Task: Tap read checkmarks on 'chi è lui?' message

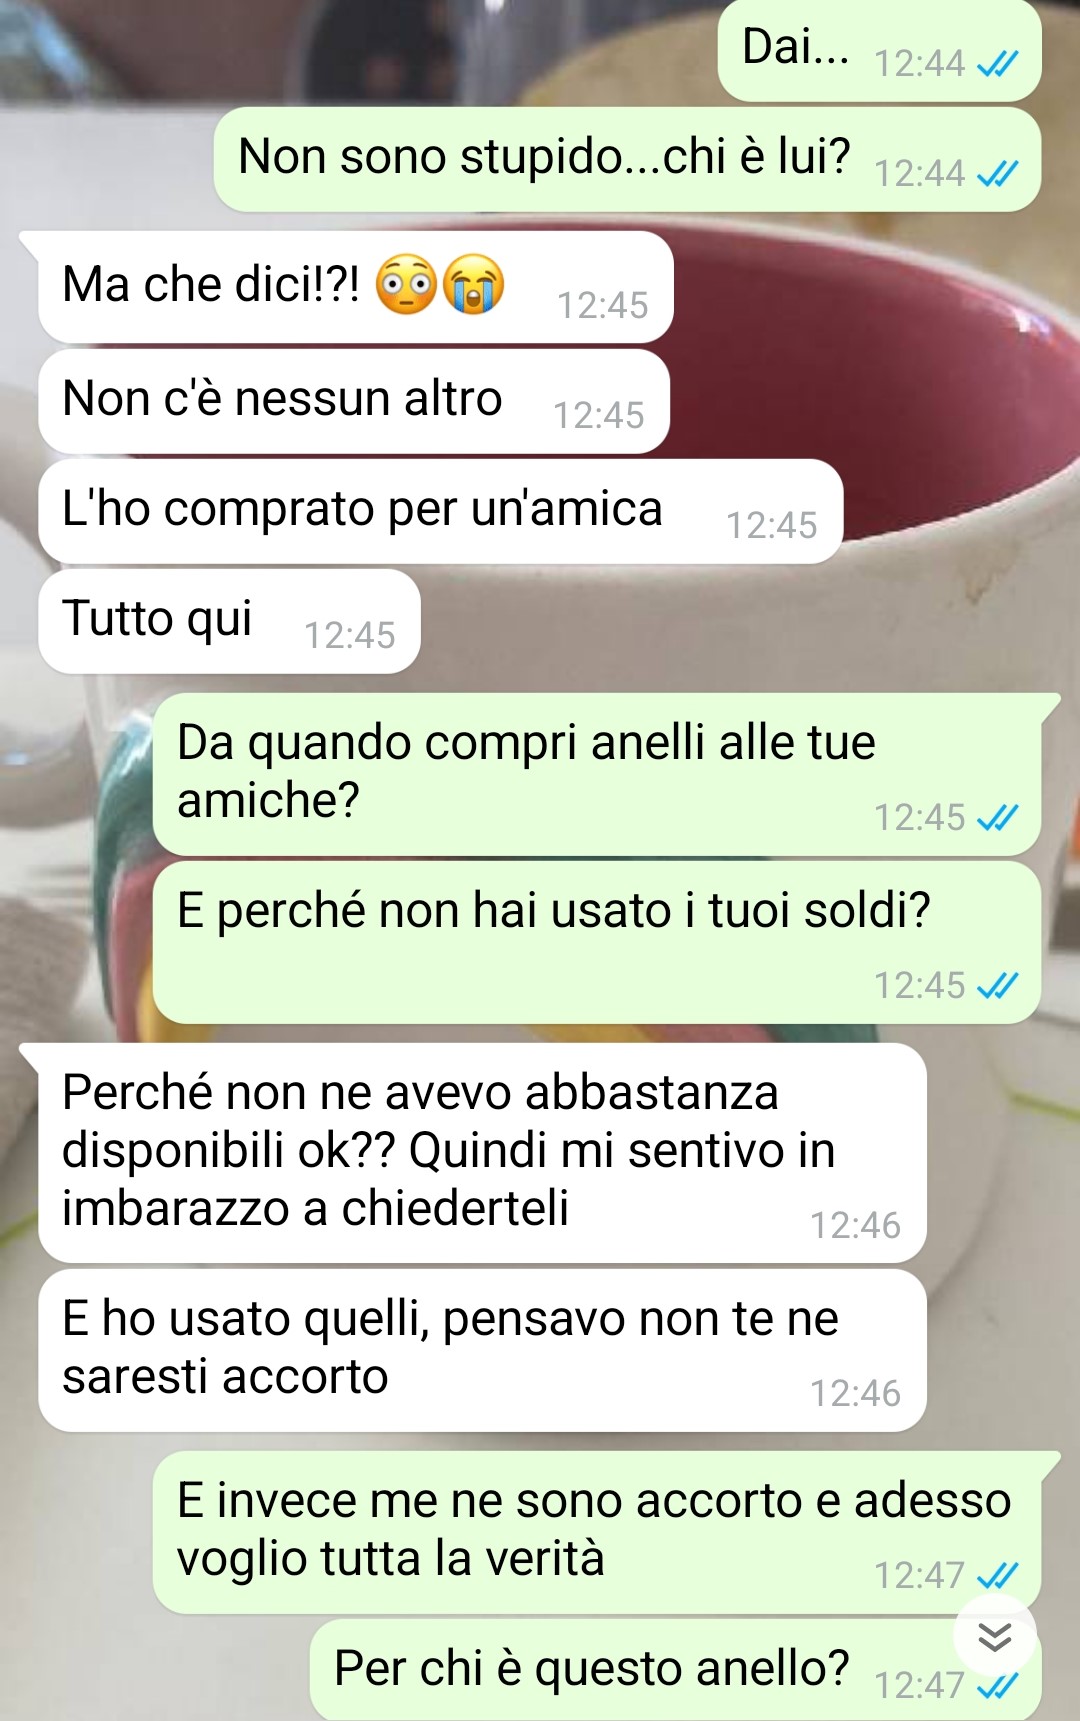Action: coord(997,175)
